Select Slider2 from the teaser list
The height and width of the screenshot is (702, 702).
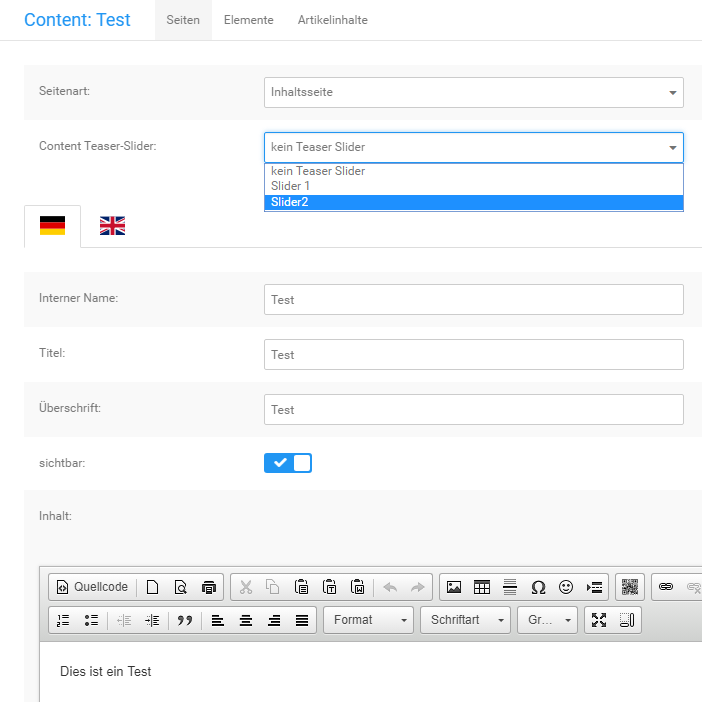click(474, 202)
